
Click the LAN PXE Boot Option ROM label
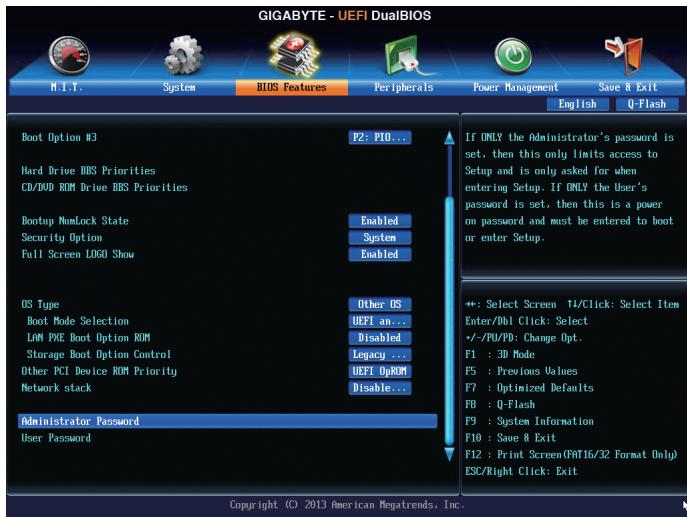(89, 337)
